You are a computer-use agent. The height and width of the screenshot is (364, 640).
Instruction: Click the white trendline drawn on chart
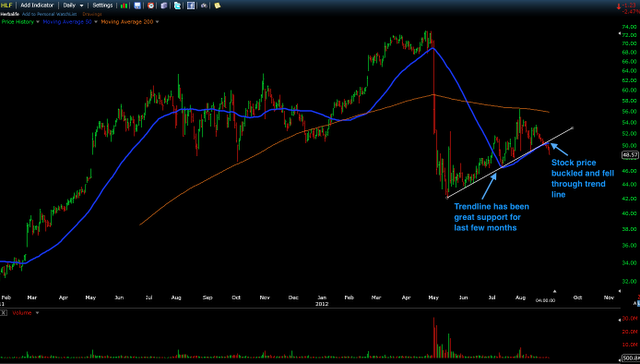click(510, 163)
